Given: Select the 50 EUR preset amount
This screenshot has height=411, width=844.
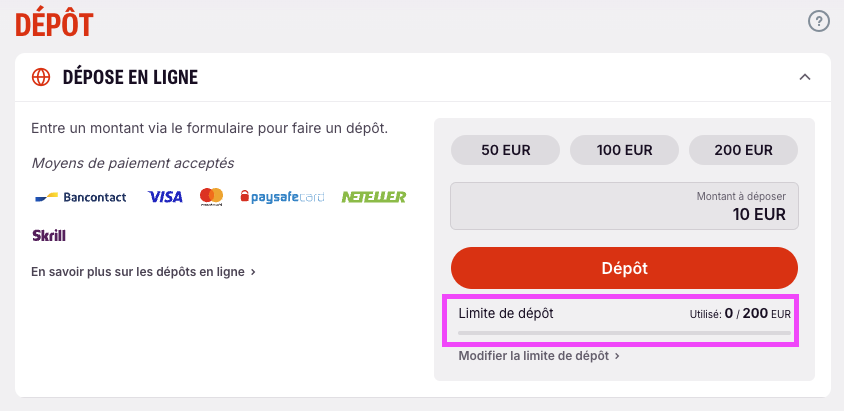Looking at the screenshot, I should 506,151.
